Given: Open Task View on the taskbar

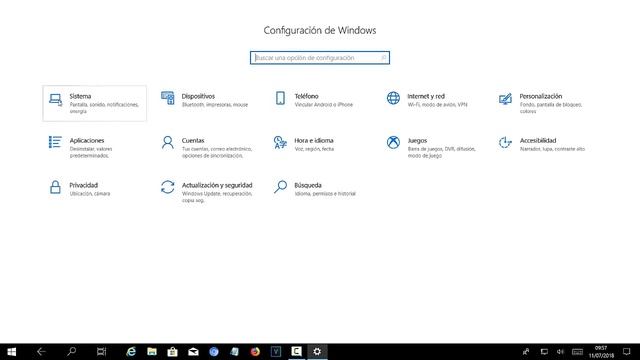Looking at the screenshot, I should coord(101,351).
